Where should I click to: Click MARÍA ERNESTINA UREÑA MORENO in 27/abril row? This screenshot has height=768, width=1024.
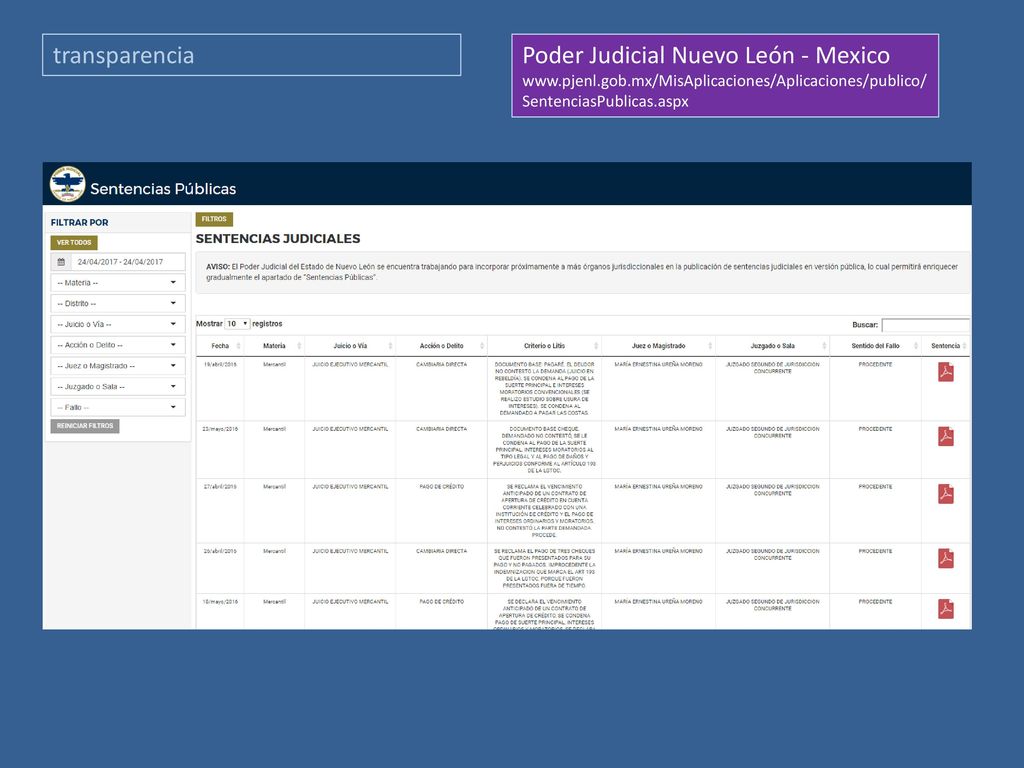click(658, 487)
